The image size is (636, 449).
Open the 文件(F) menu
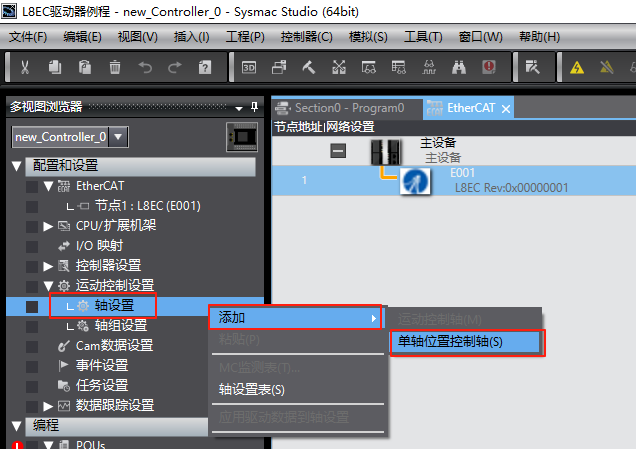pyautogui.click(x=28, y=37)
